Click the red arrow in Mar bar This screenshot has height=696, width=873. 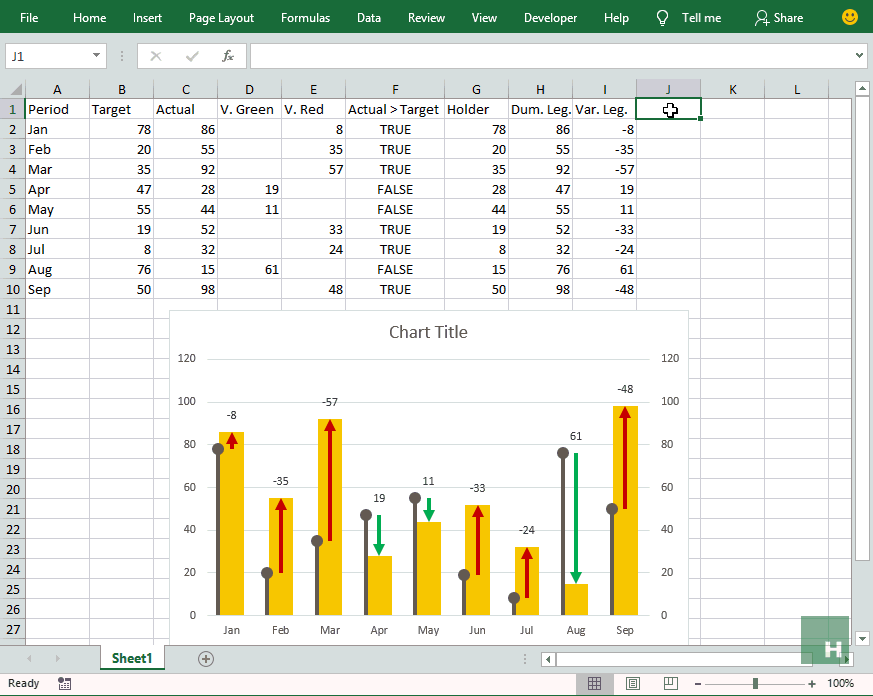click(x=330, y=481)
